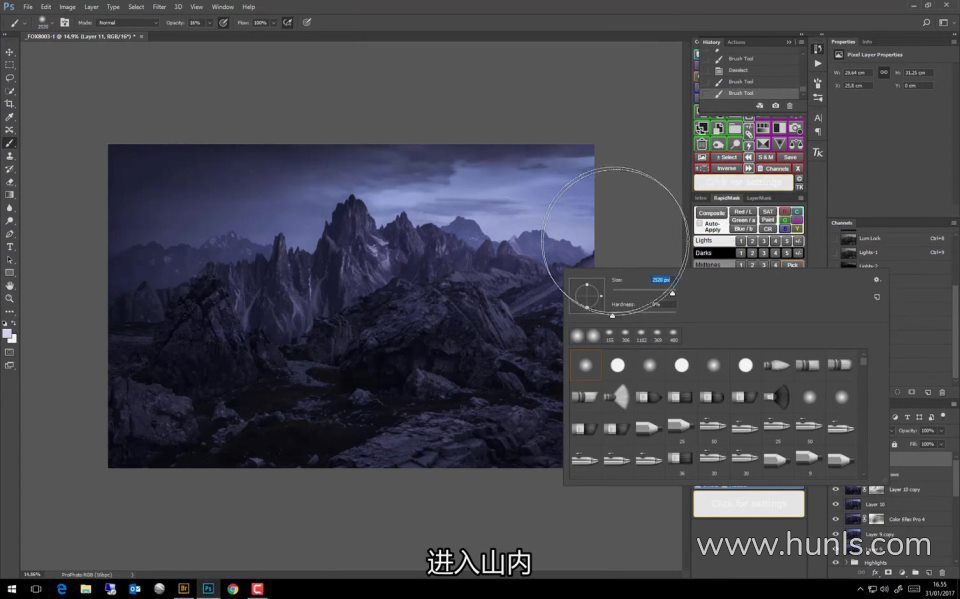The height and width of the screenshot is (599, 960).
Task: Click the foreground color swatch
Action: pyautogui.click(x=7, y=333)
